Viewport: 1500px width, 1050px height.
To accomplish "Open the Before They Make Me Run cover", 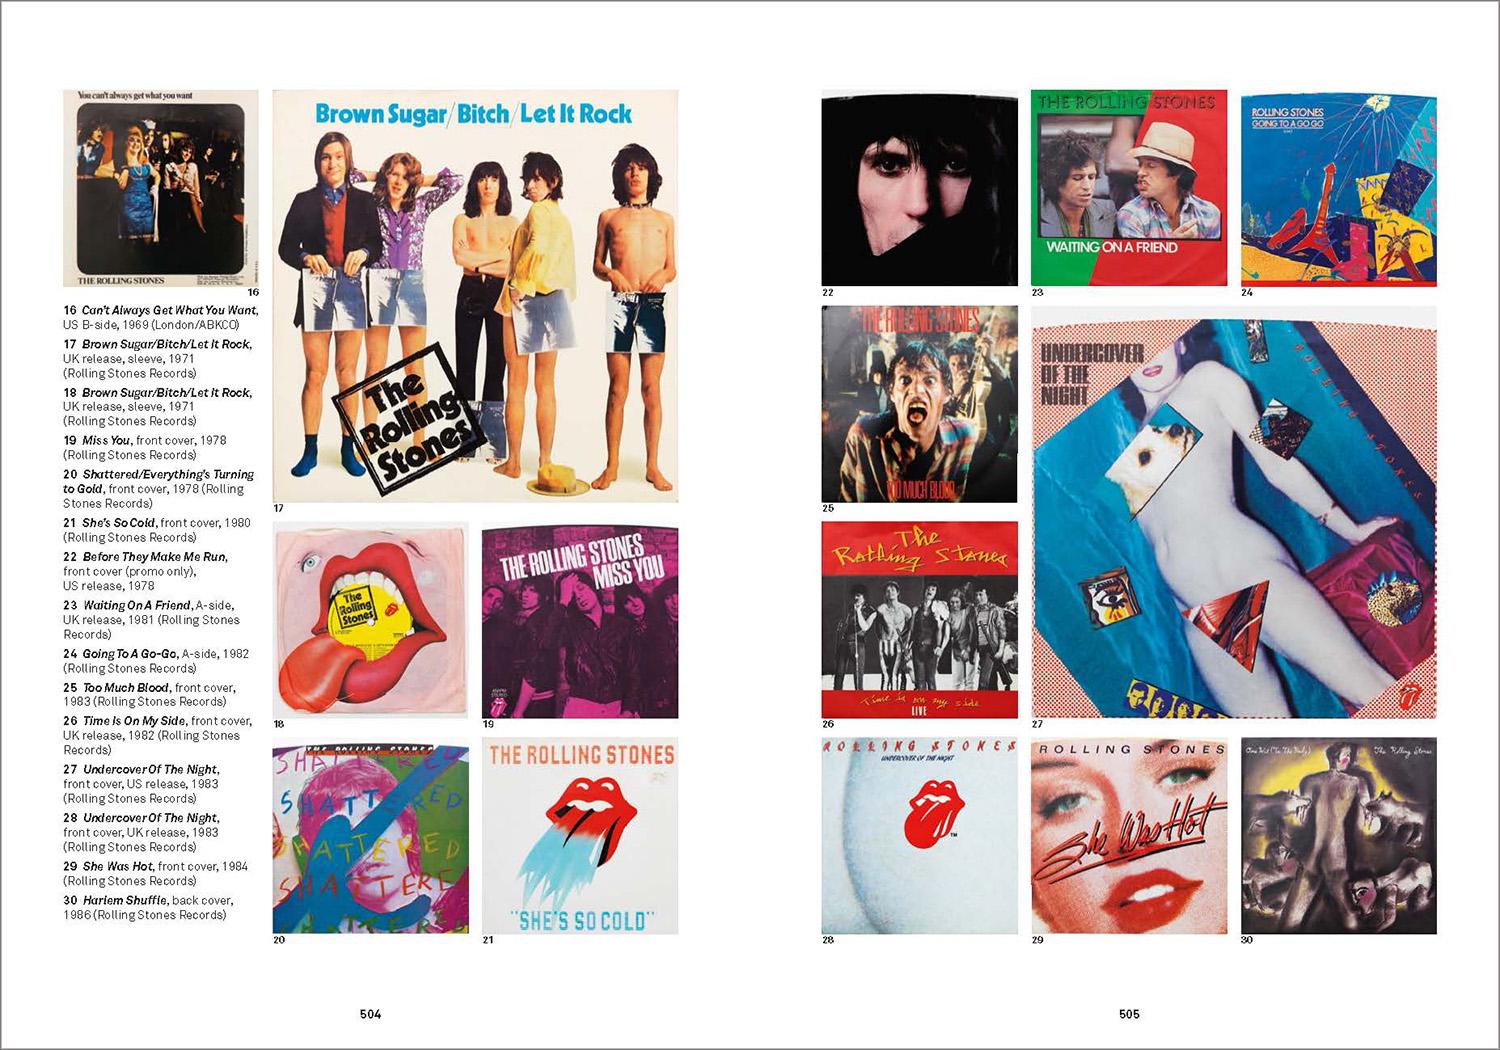I will coord(919,188).
